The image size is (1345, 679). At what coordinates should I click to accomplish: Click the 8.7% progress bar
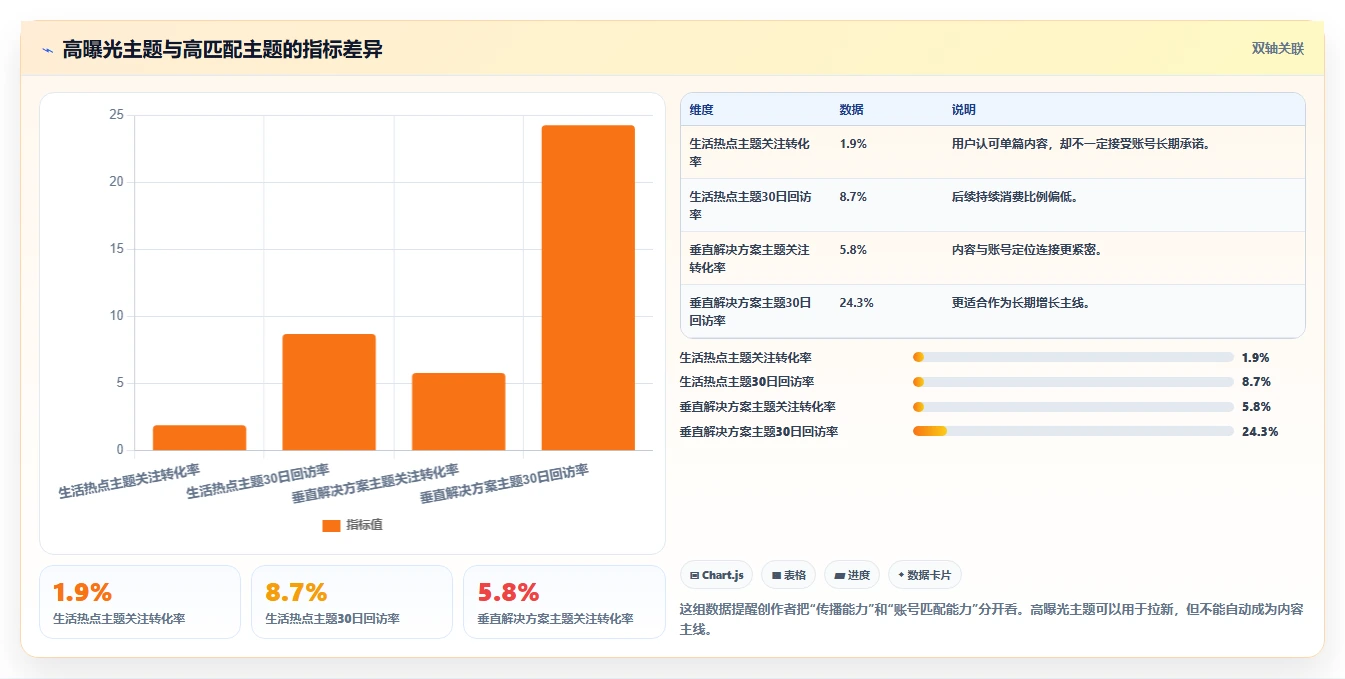coord(1073,382)
